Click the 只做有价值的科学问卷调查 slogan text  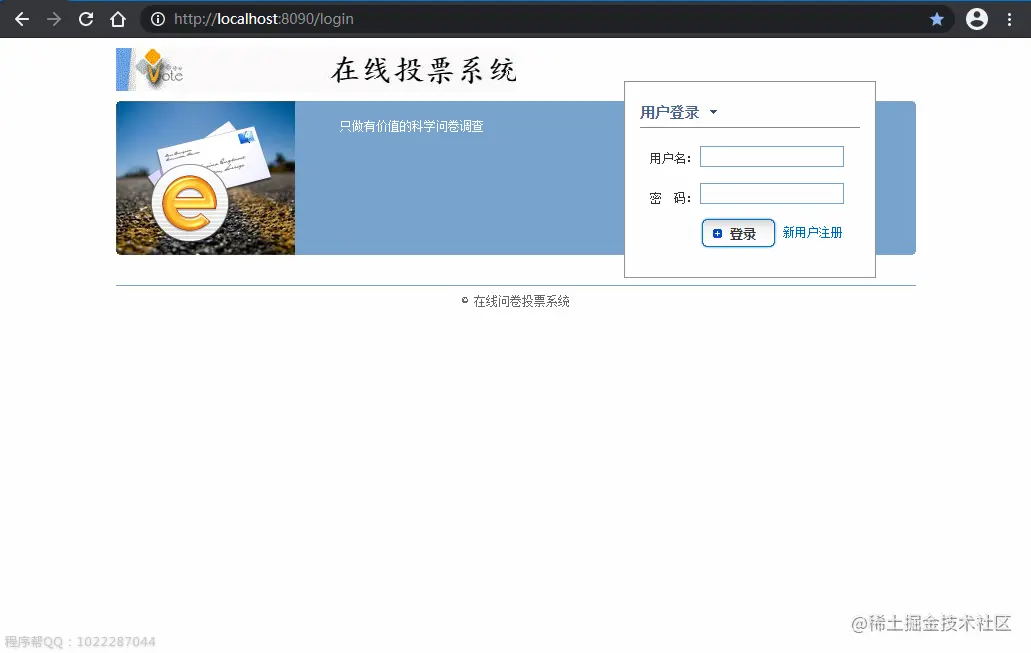pyautogui.click(x=409, y=126)
